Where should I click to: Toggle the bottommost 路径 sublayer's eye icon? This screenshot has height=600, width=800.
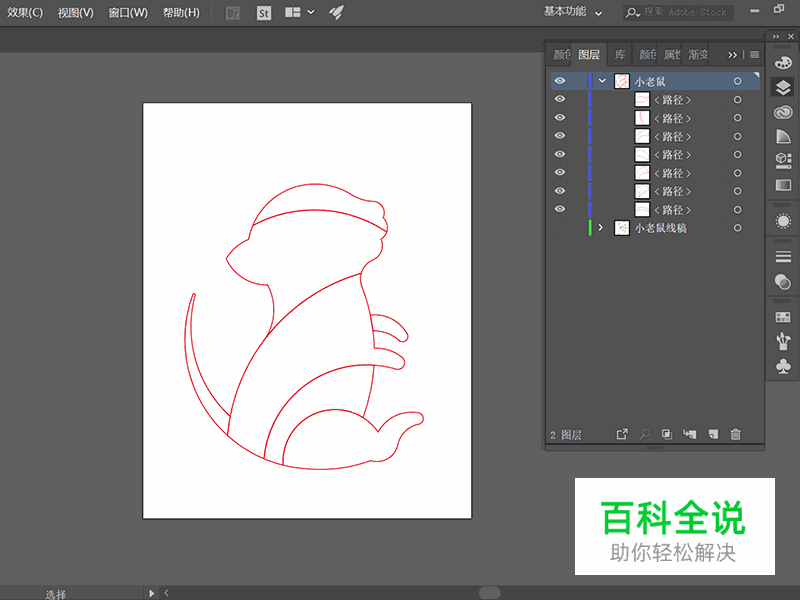point(560,210)
